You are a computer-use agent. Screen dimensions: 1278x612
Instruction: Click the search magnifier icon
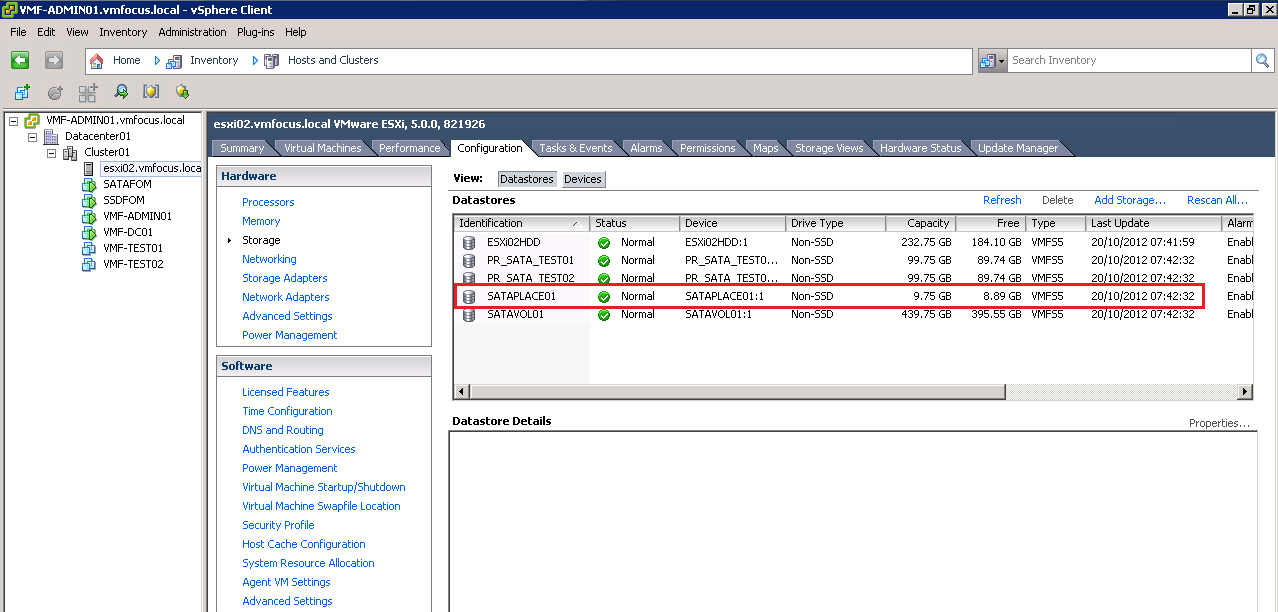(1263, 60)
